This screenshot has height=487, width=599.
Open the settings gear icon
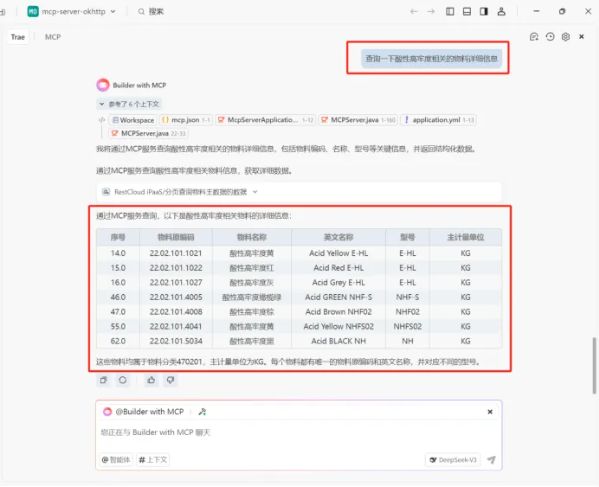(x=566, y=37)
